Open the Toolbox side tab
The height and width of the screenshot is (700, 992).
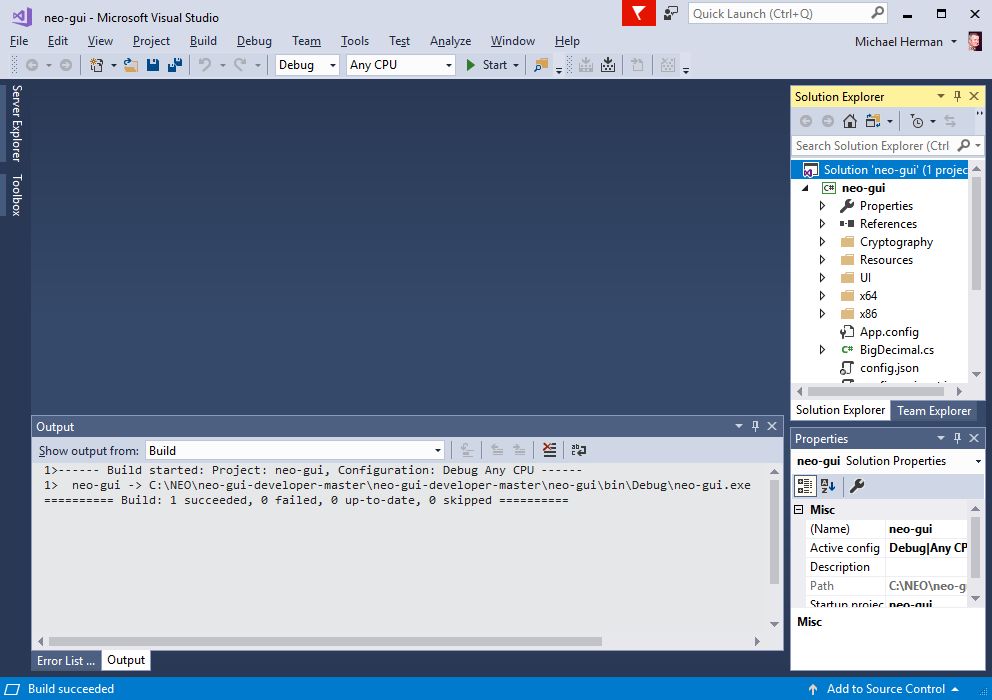pos(16,195)
